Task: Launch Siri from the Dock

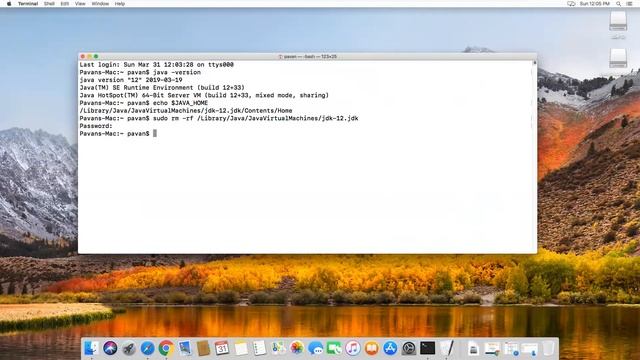Action: [x=110, y=348]
